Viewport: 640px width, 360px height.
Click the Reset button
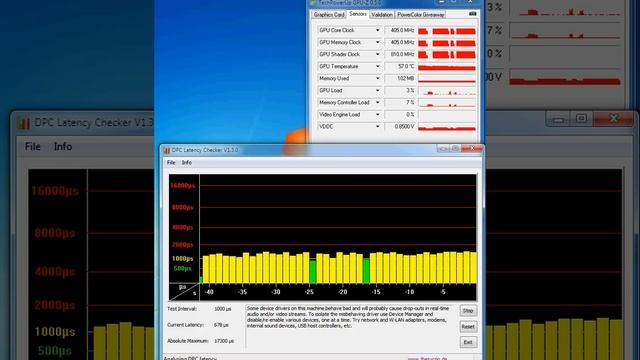[468, 327]
